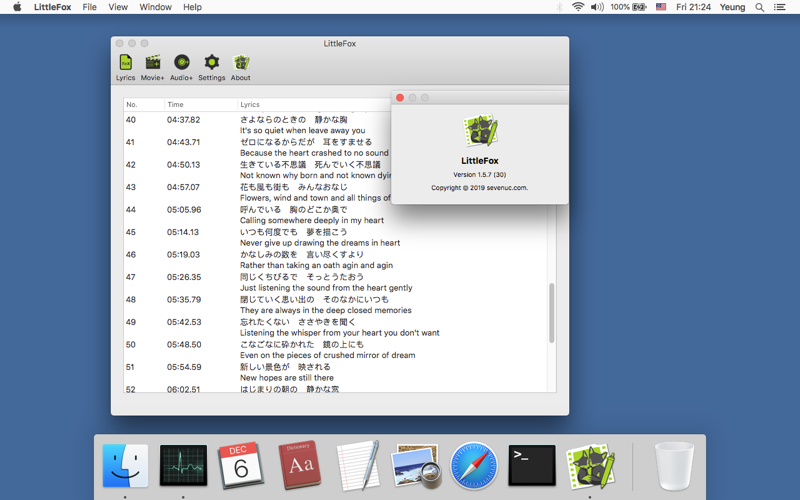This screenshot has width=800, height=500.
Task: Click the Fri 21:24 clock
Action: pyautogui.click(x=693, y=7)
